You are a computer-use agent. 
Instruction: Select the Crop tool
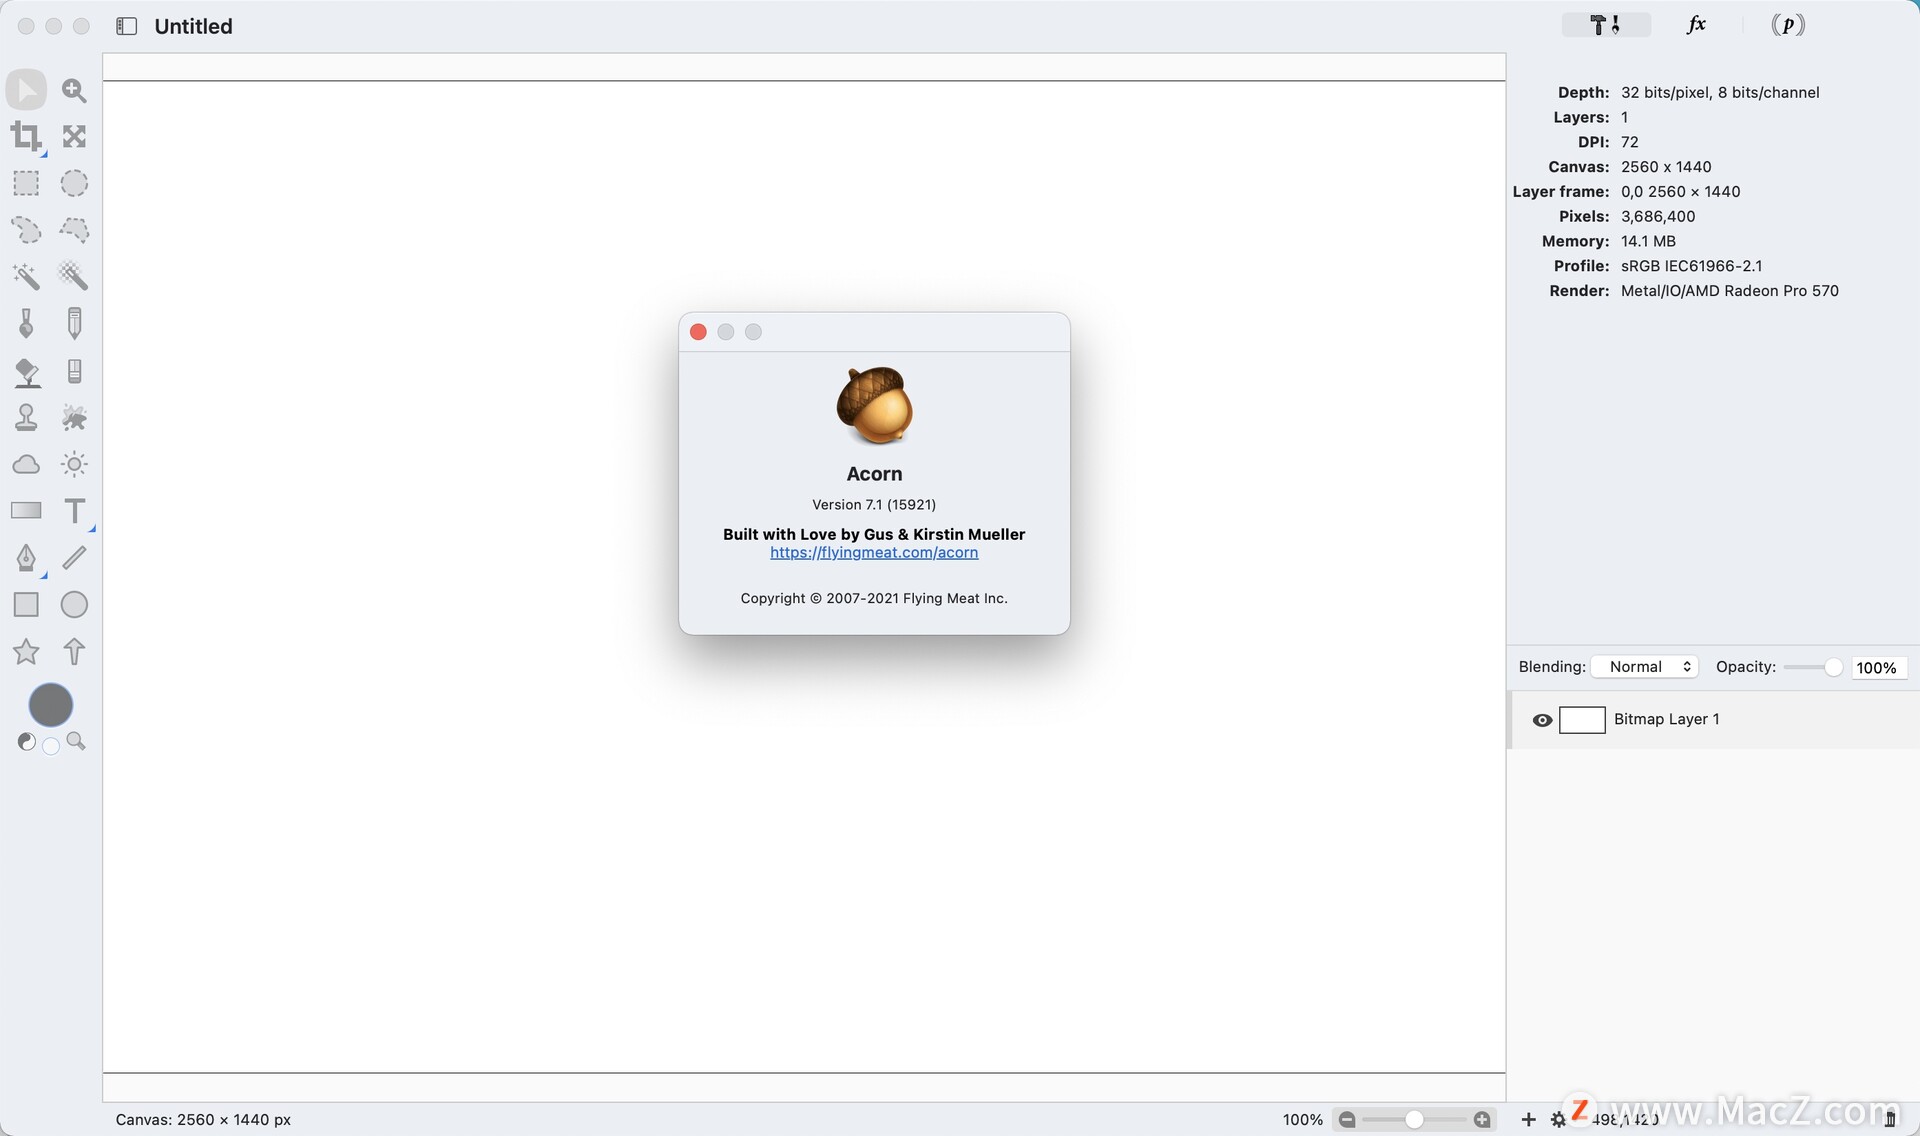click(x=27, y=137)
